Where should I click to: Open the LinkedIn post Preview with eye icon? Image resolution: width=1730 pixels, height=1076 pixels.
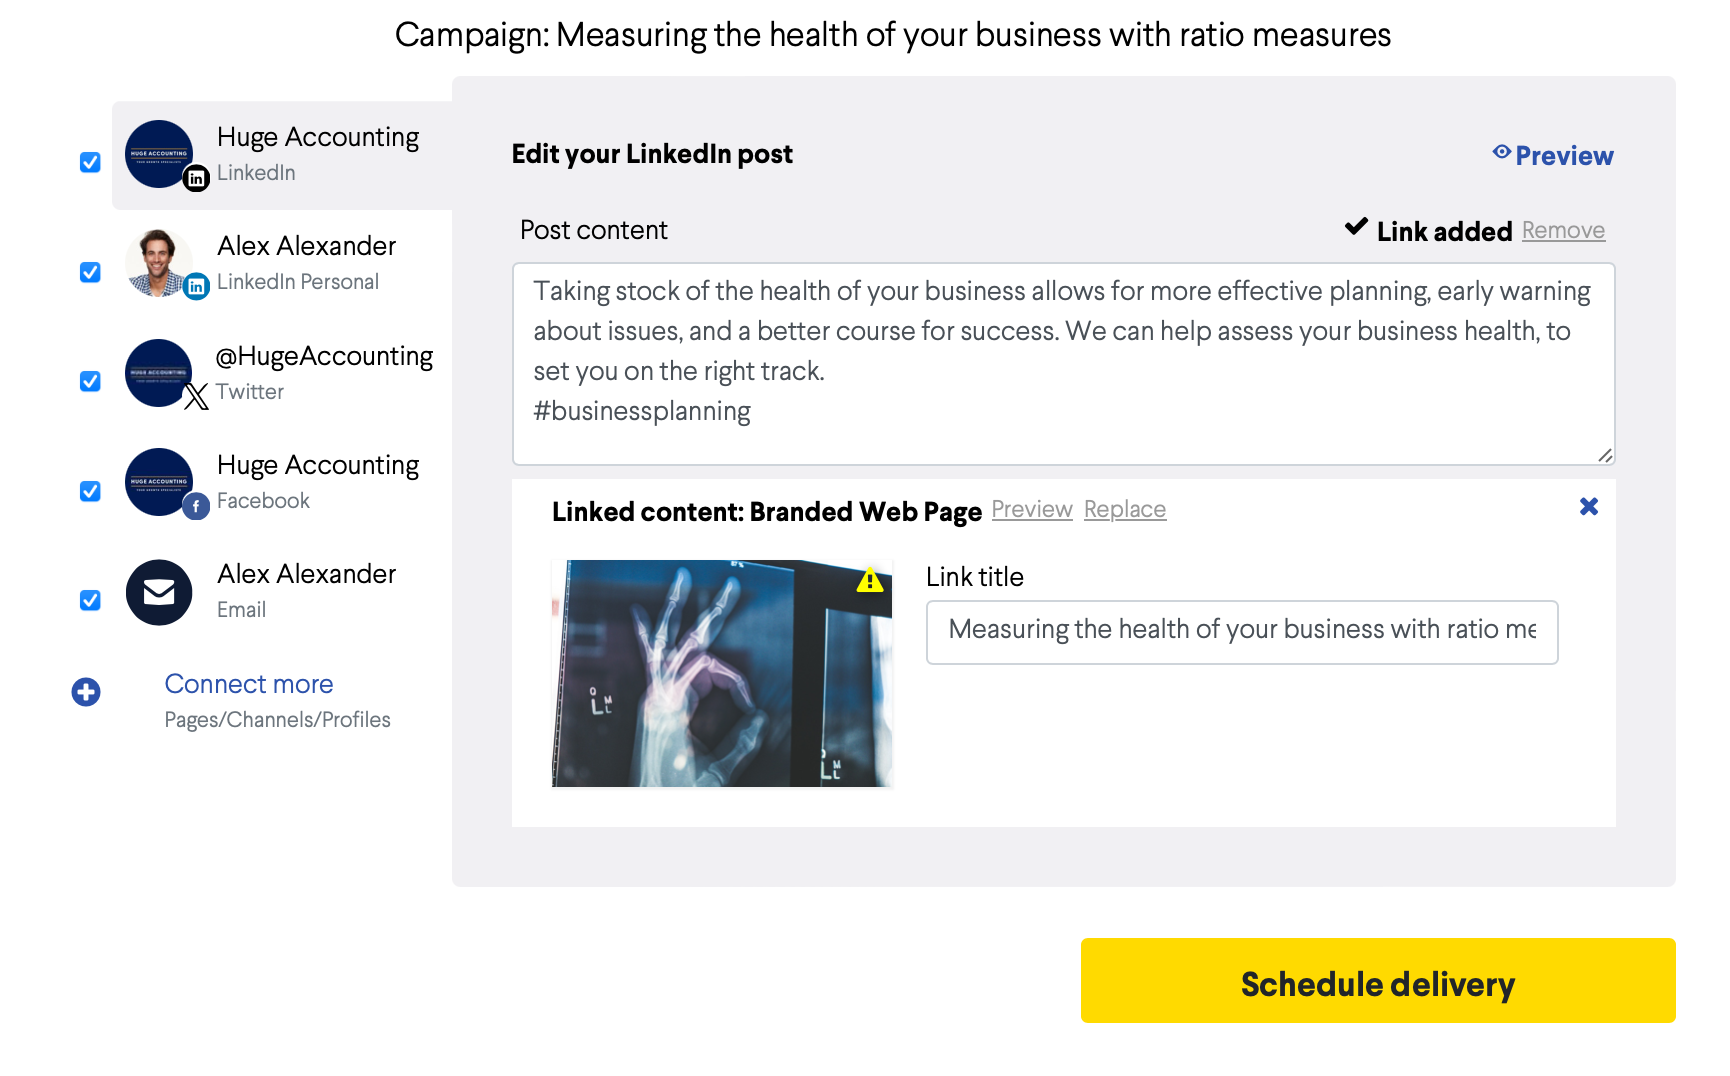pos(1553,155)
